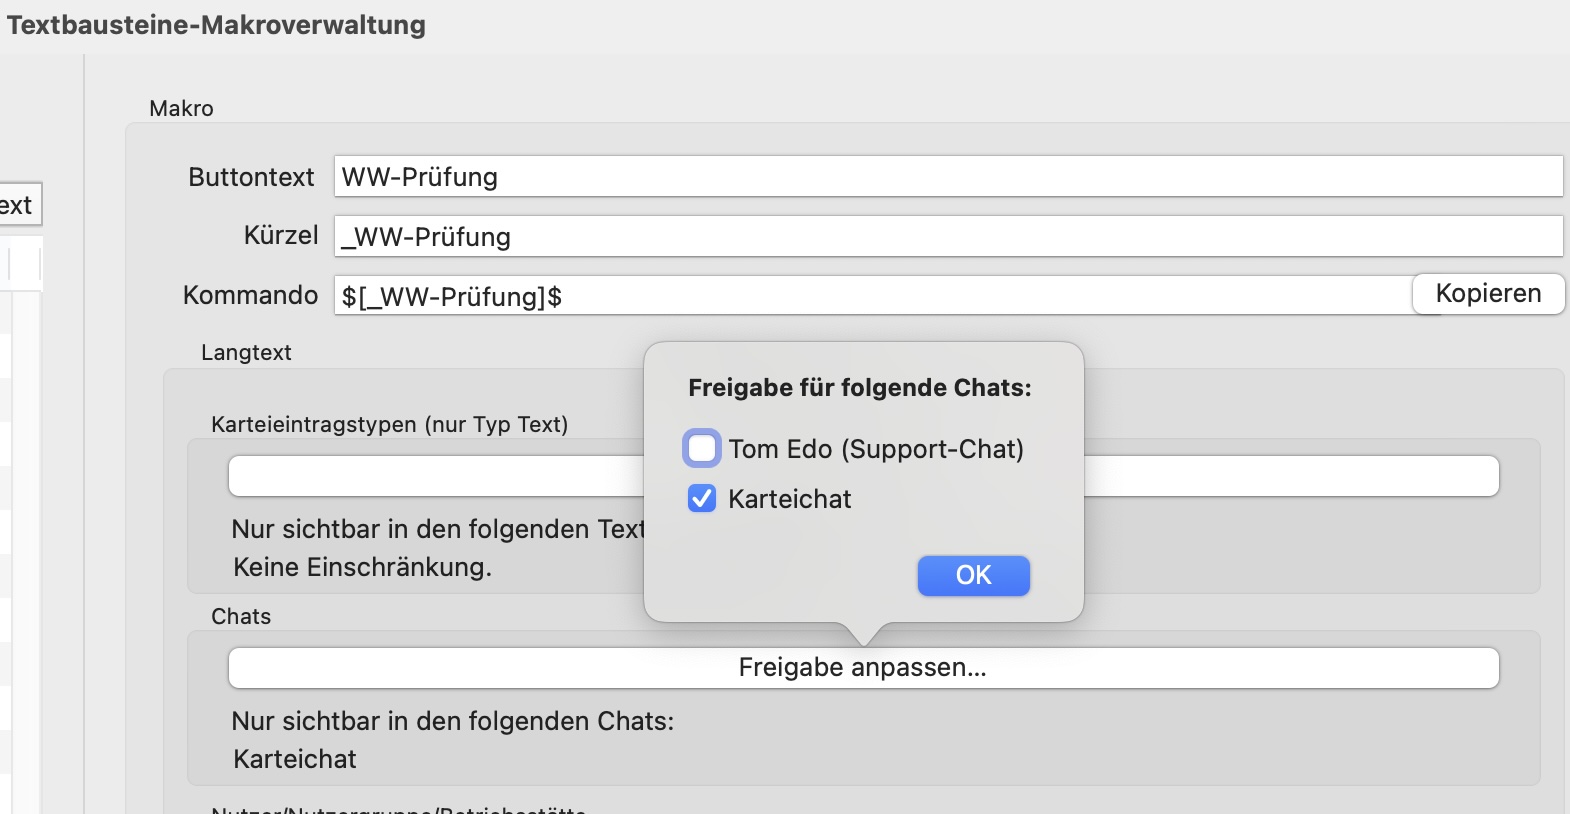Screen dimensions: 1570x814
Task: Click the Chats group label
Action: pos(241,616)
